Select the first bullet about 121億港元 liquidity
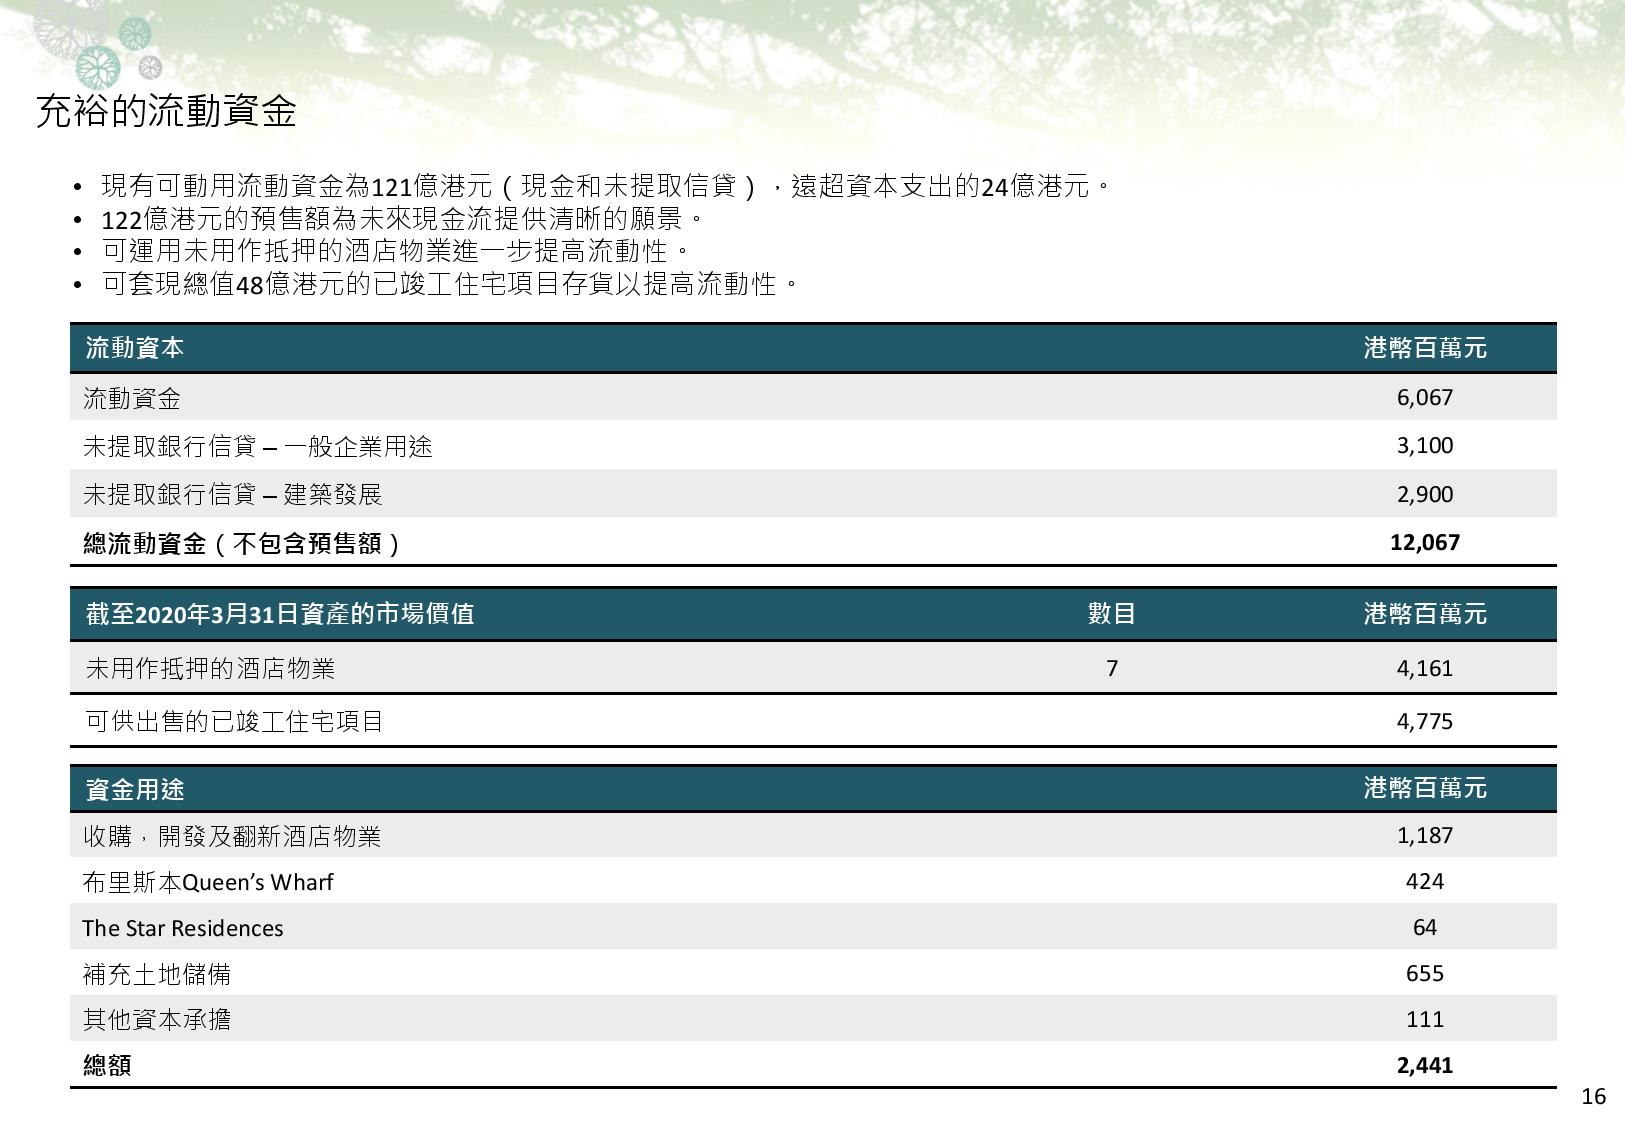1625x1125 pixels. point(606,186)
